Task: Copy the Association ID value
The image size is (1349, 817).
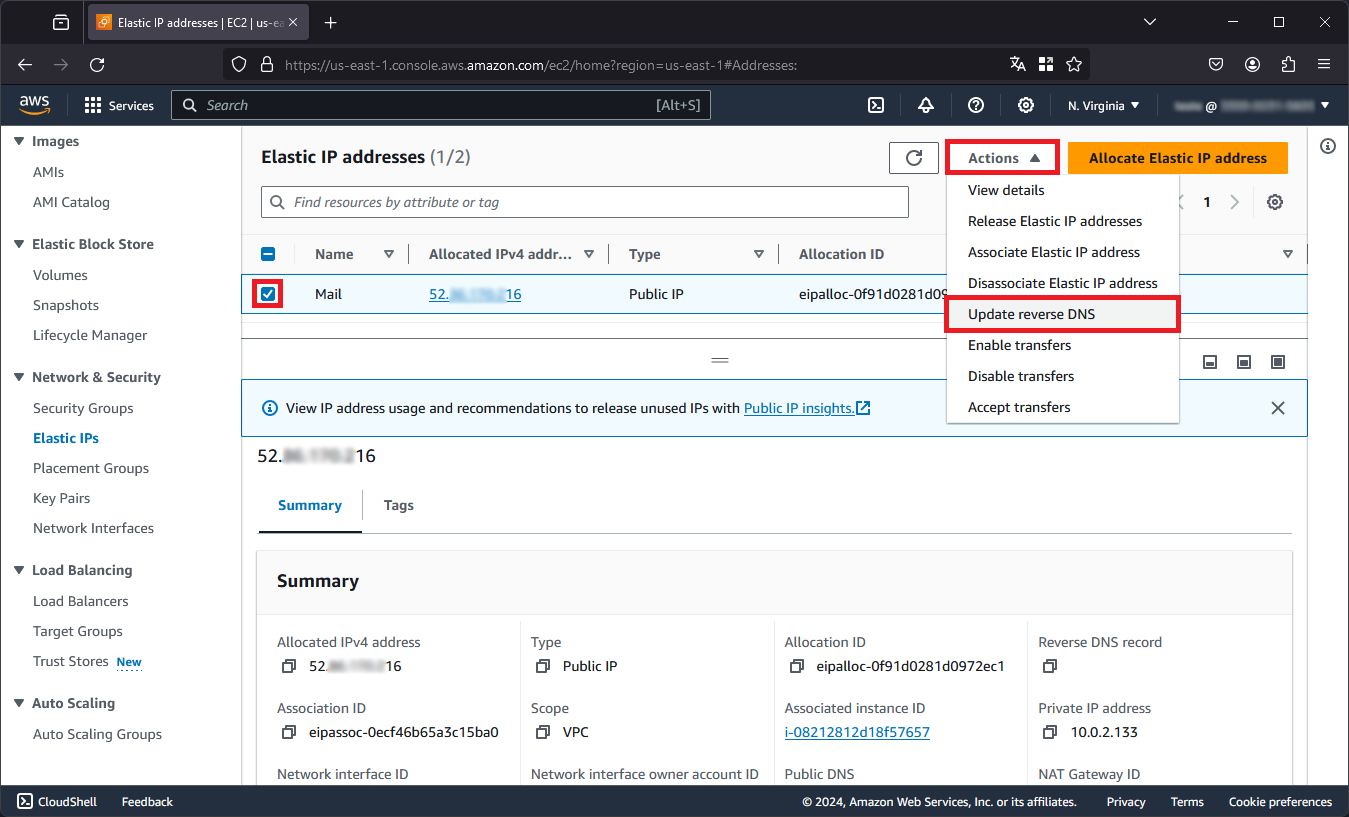Action: point(289,732)
